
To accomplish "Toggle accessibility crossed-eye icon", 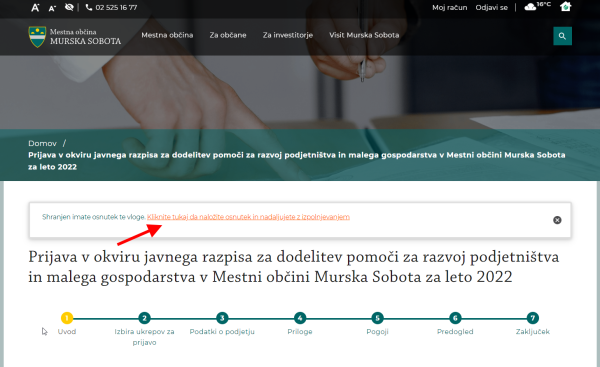I will tap(69, 7).
